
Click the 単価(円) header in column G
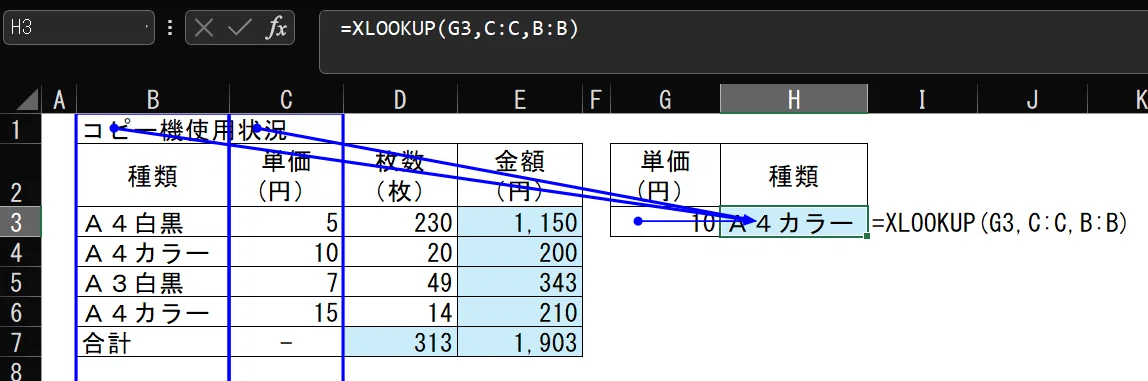665,175
